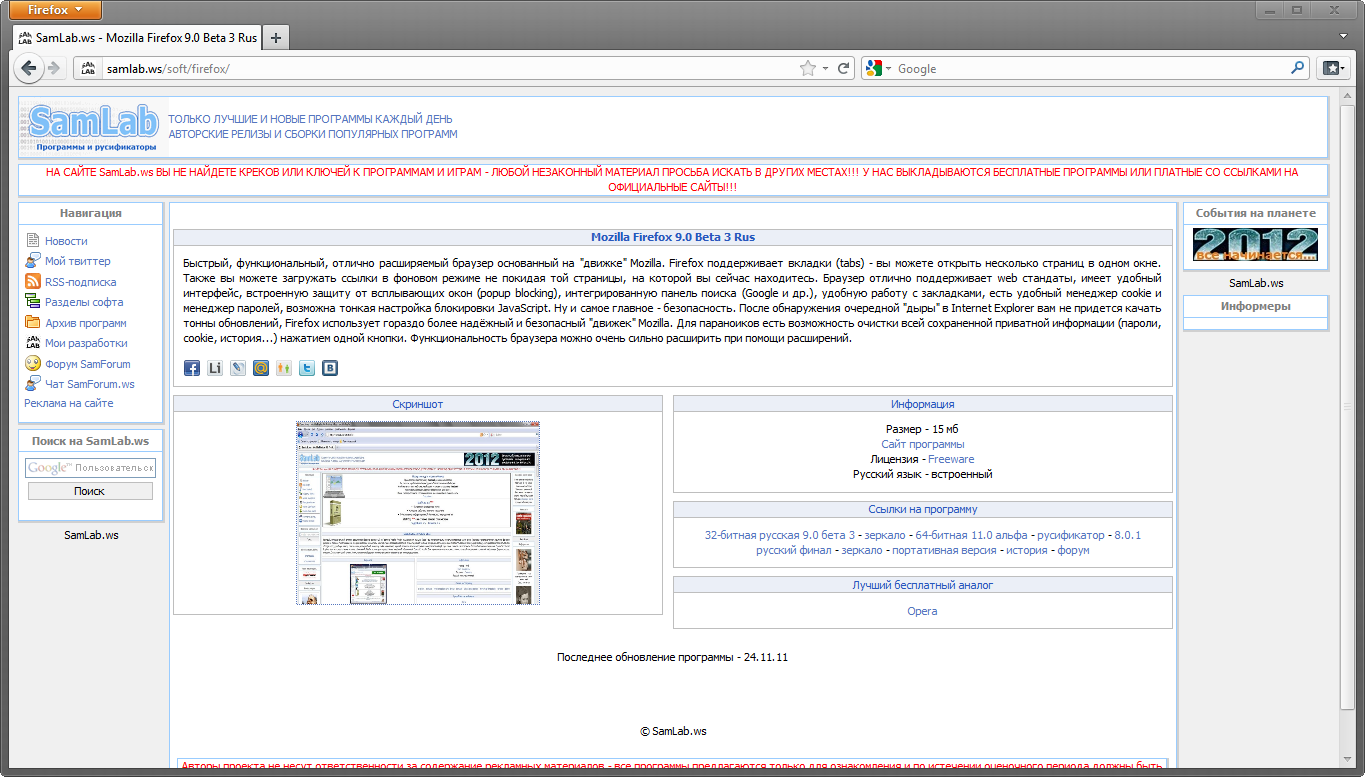The image size is (1365, 777).
Task: Click the text Размер - 15 мб
Action: tap(922, 429)
